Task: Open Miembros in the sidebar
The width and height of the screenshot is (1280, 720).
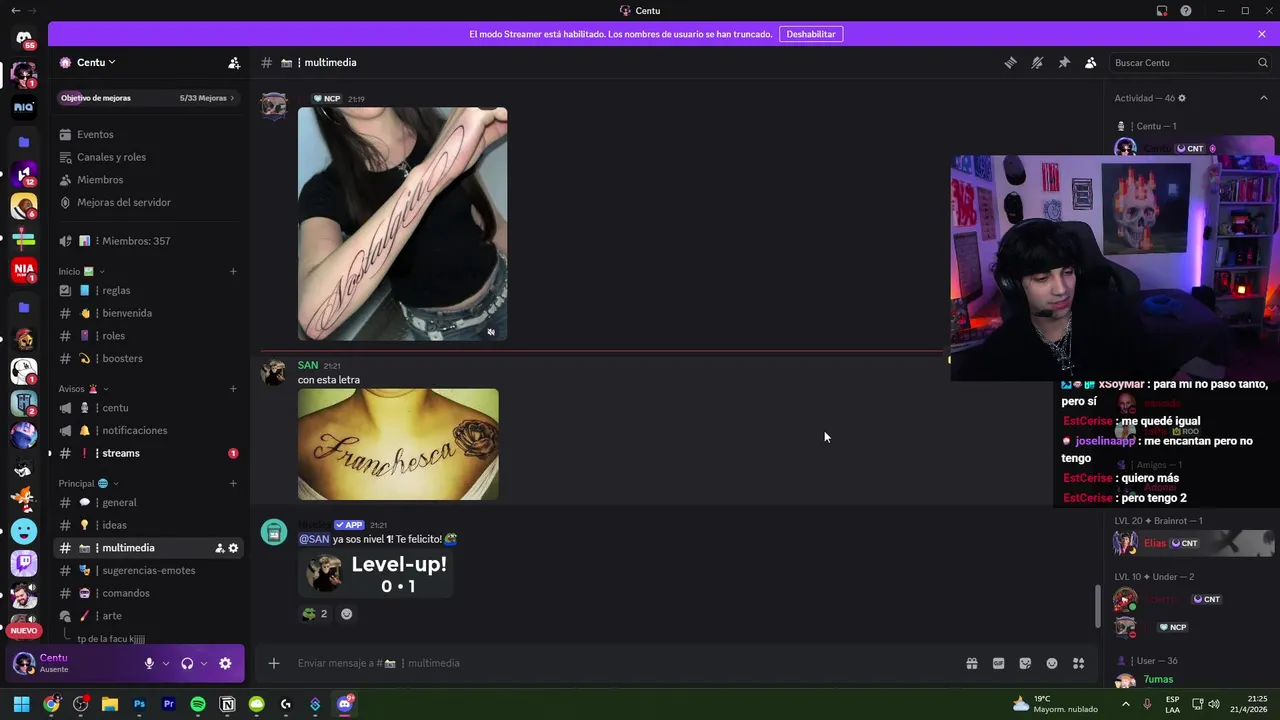Action: click(148, 180)
